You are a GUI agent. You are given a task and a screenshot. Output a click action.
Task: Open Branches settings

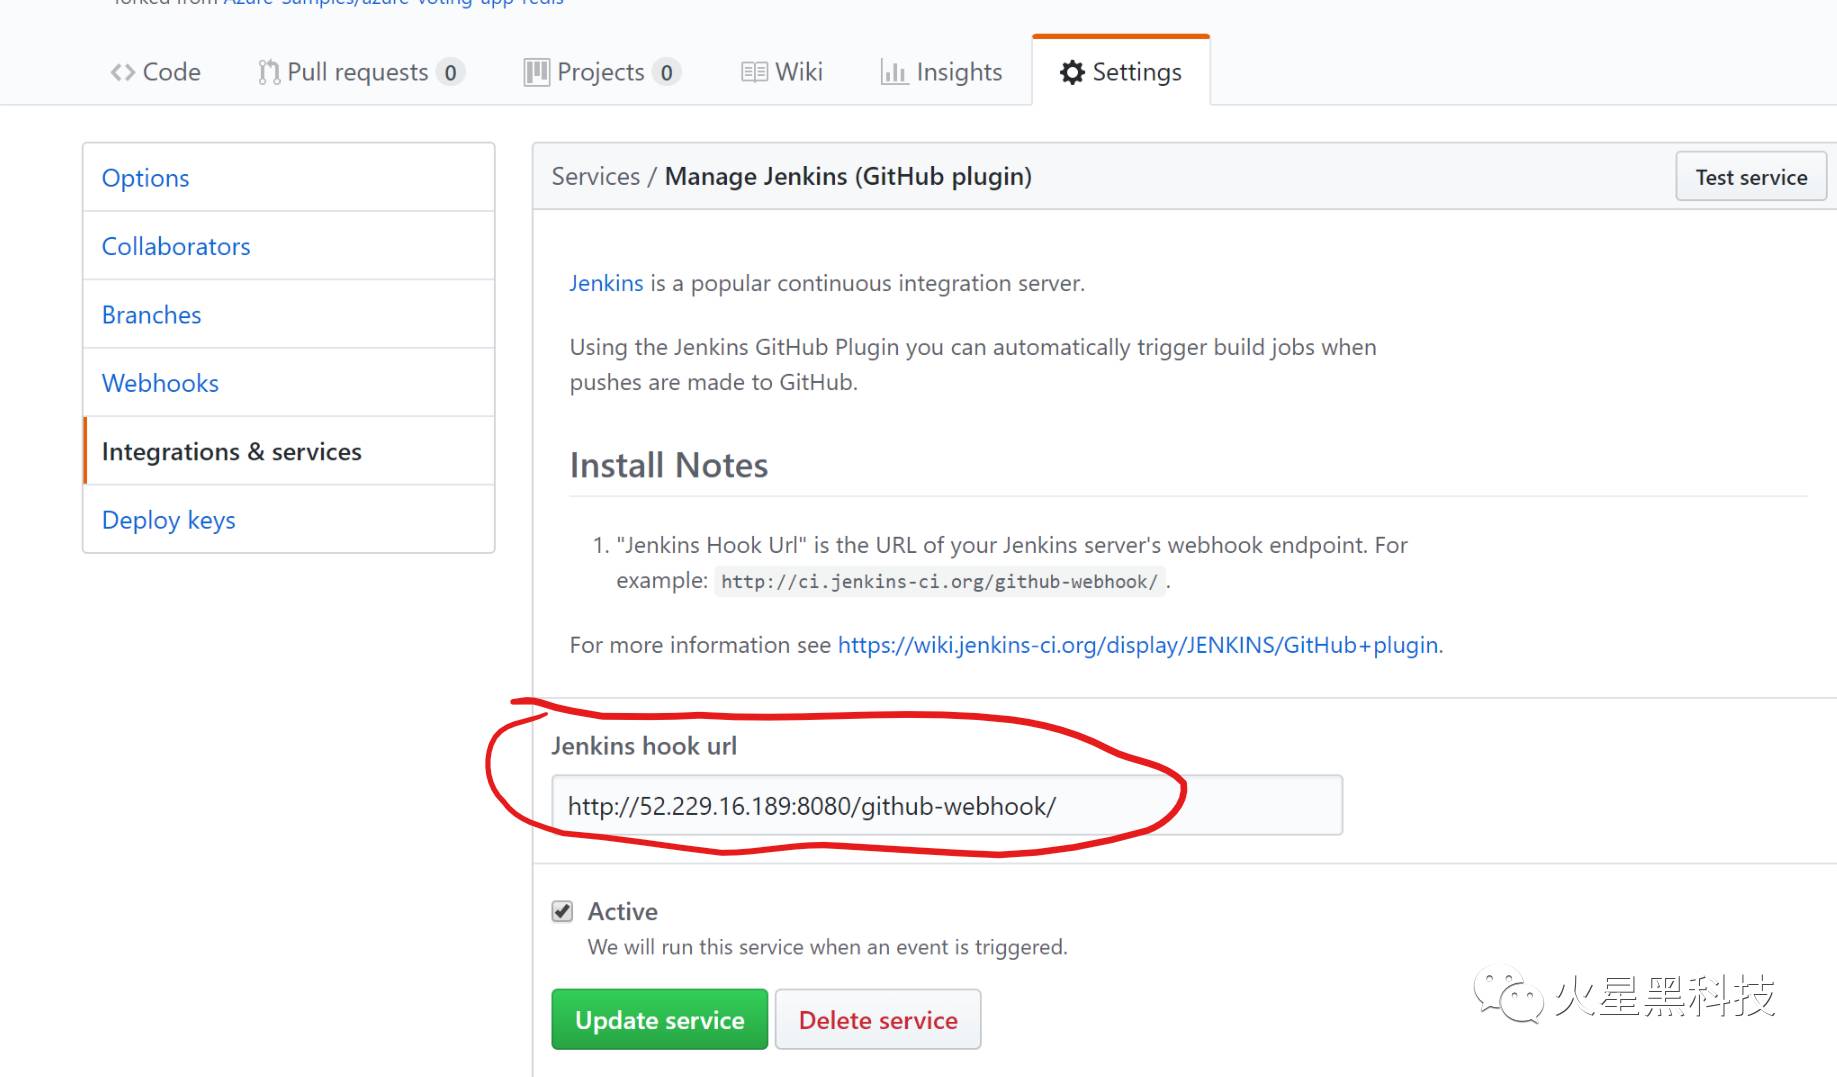(288, 314)
